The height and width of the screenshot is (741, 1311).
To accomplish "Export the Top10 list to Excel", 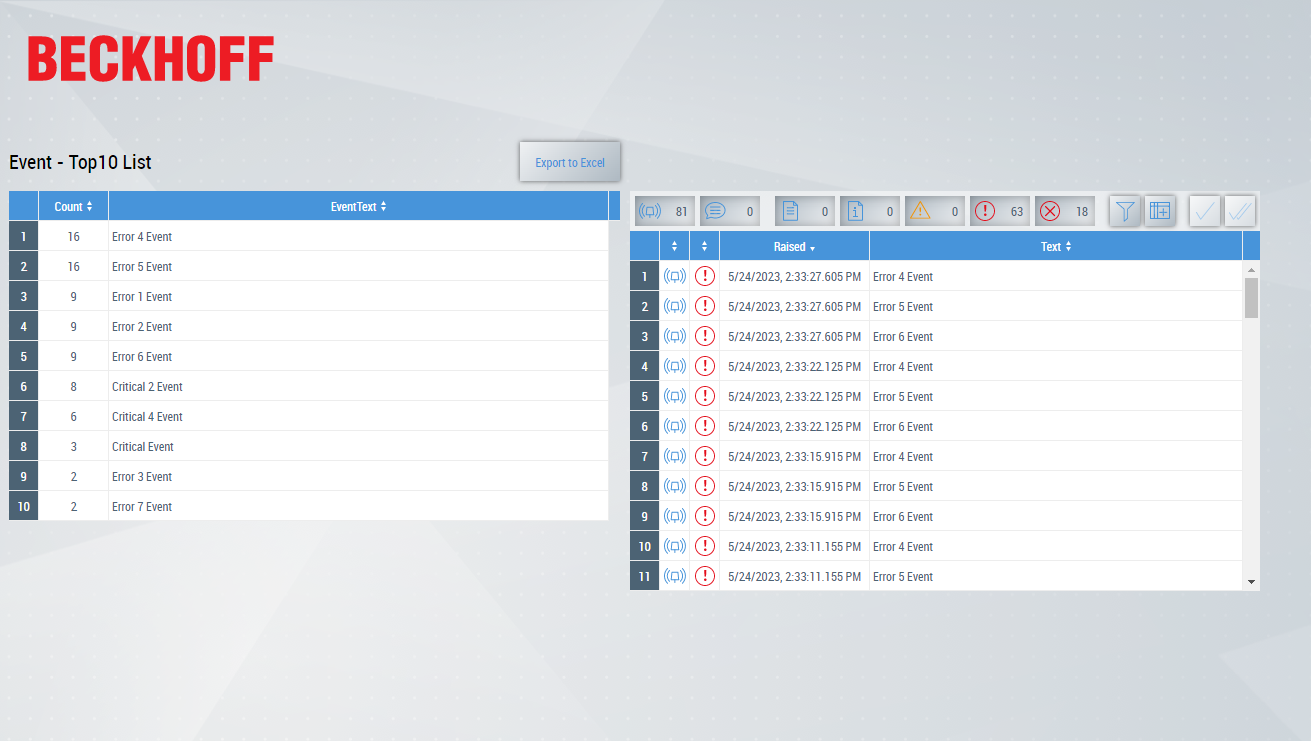I will tap(570, 162).
